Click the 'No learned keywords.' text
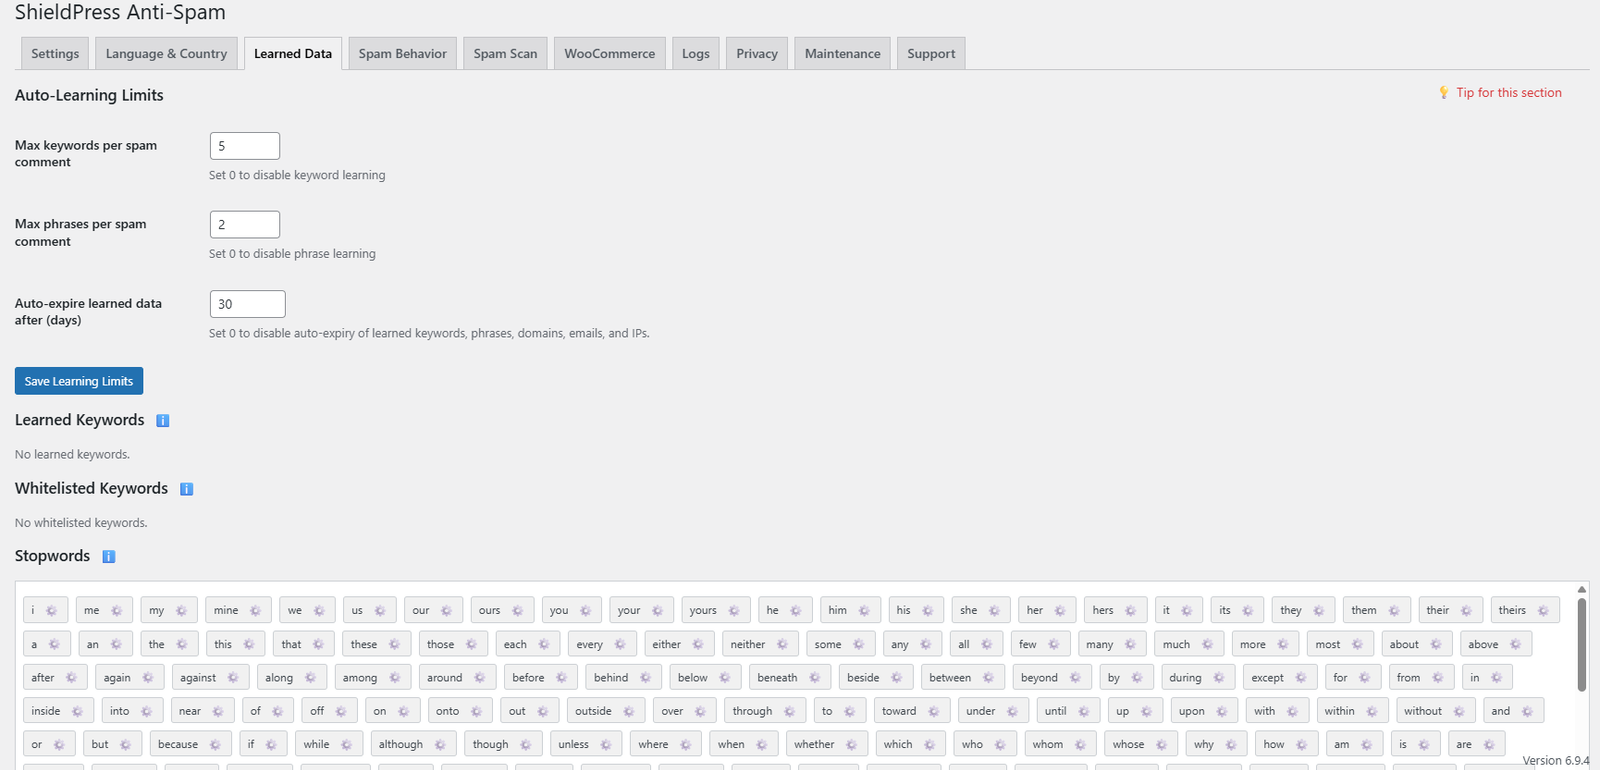1600x770 pixels. tap(72, 455)
